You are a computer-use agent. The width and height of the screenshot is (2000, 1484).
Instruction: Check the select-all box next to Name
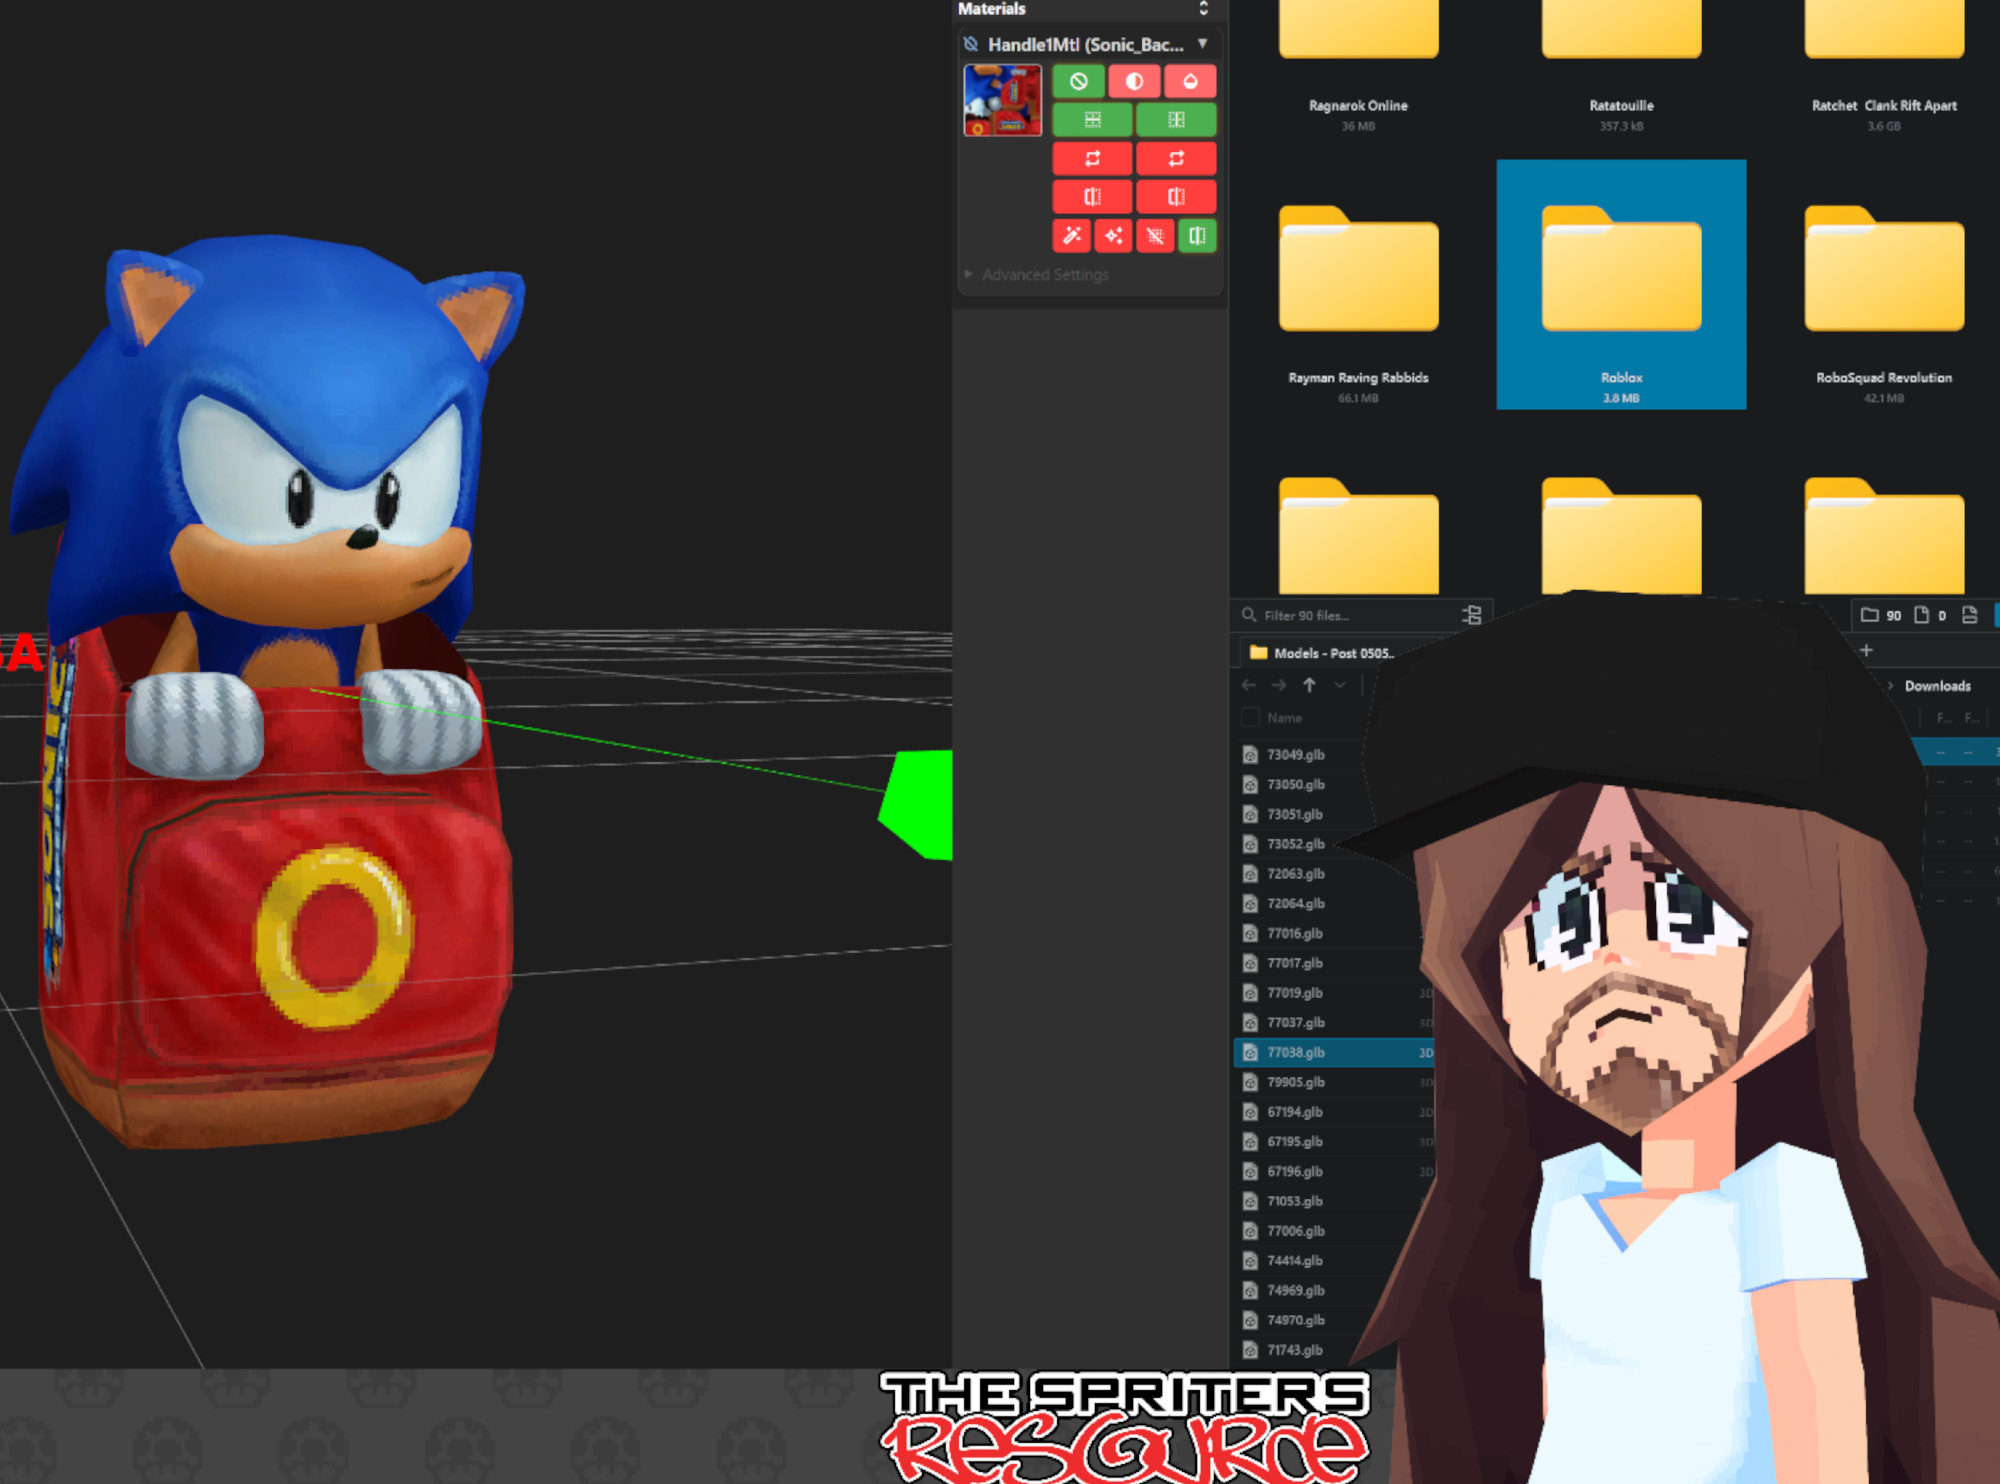click(x=1249, y=718)
